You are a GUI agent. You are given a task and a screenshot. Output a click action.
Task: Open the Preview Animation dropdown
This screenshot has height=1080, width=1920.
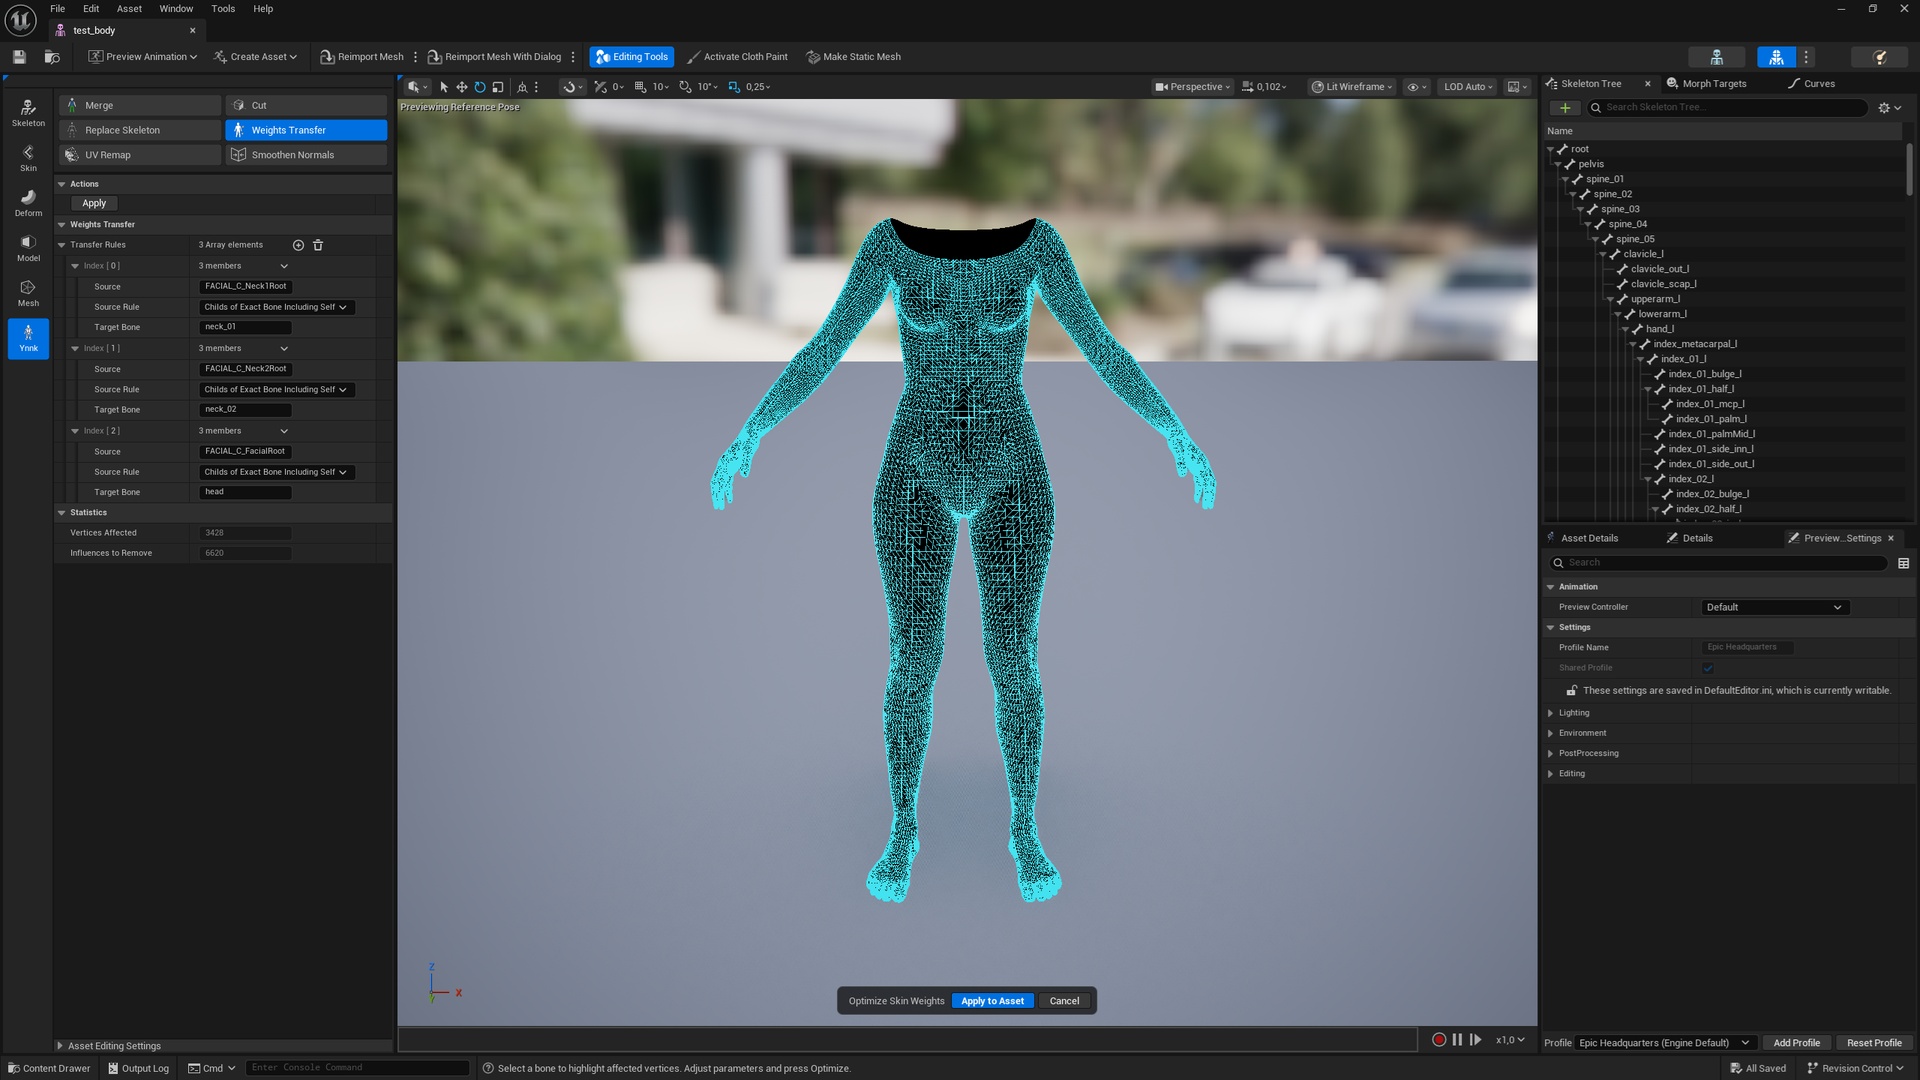click(x=143, y=57)
